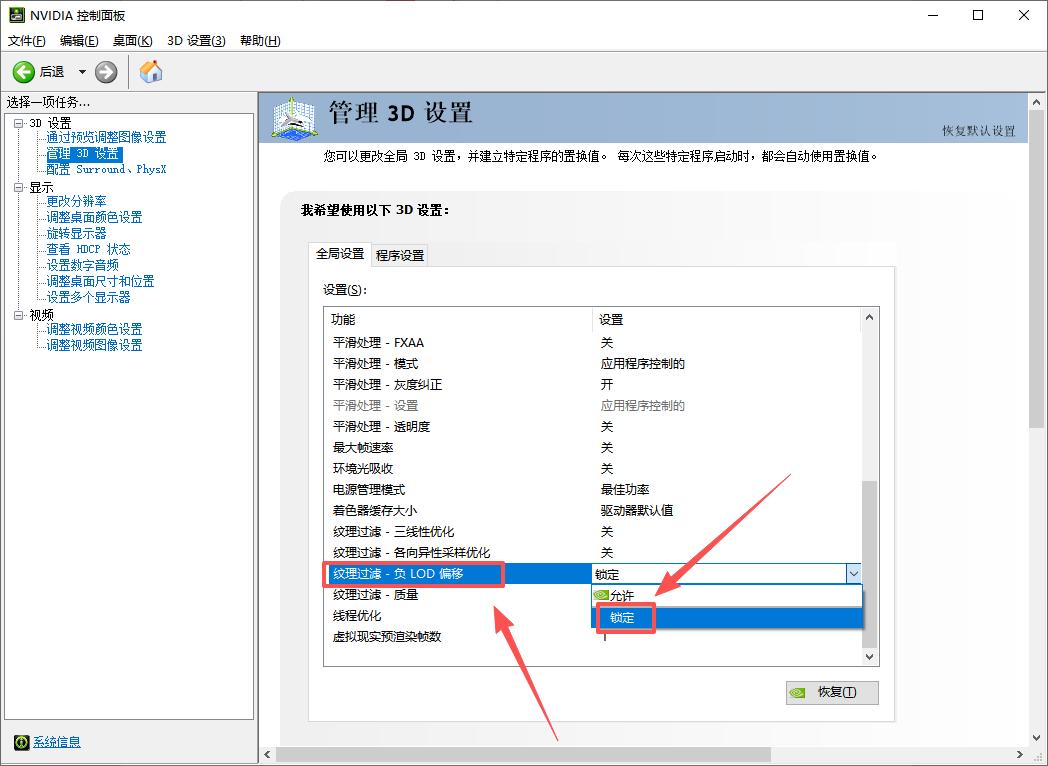Open 设置数字音频 in the tree
1048x766 pixels.
pos(82,265)
